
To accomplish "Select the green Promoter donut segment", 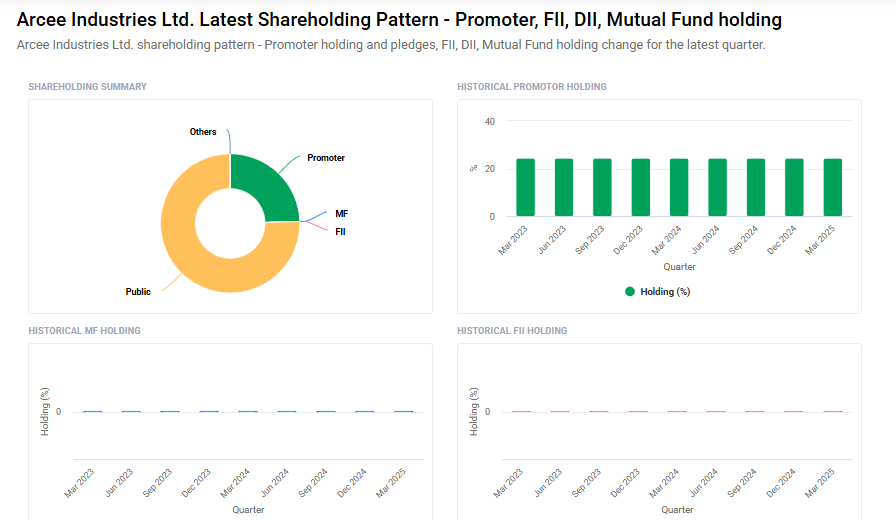I will point(266,186).
